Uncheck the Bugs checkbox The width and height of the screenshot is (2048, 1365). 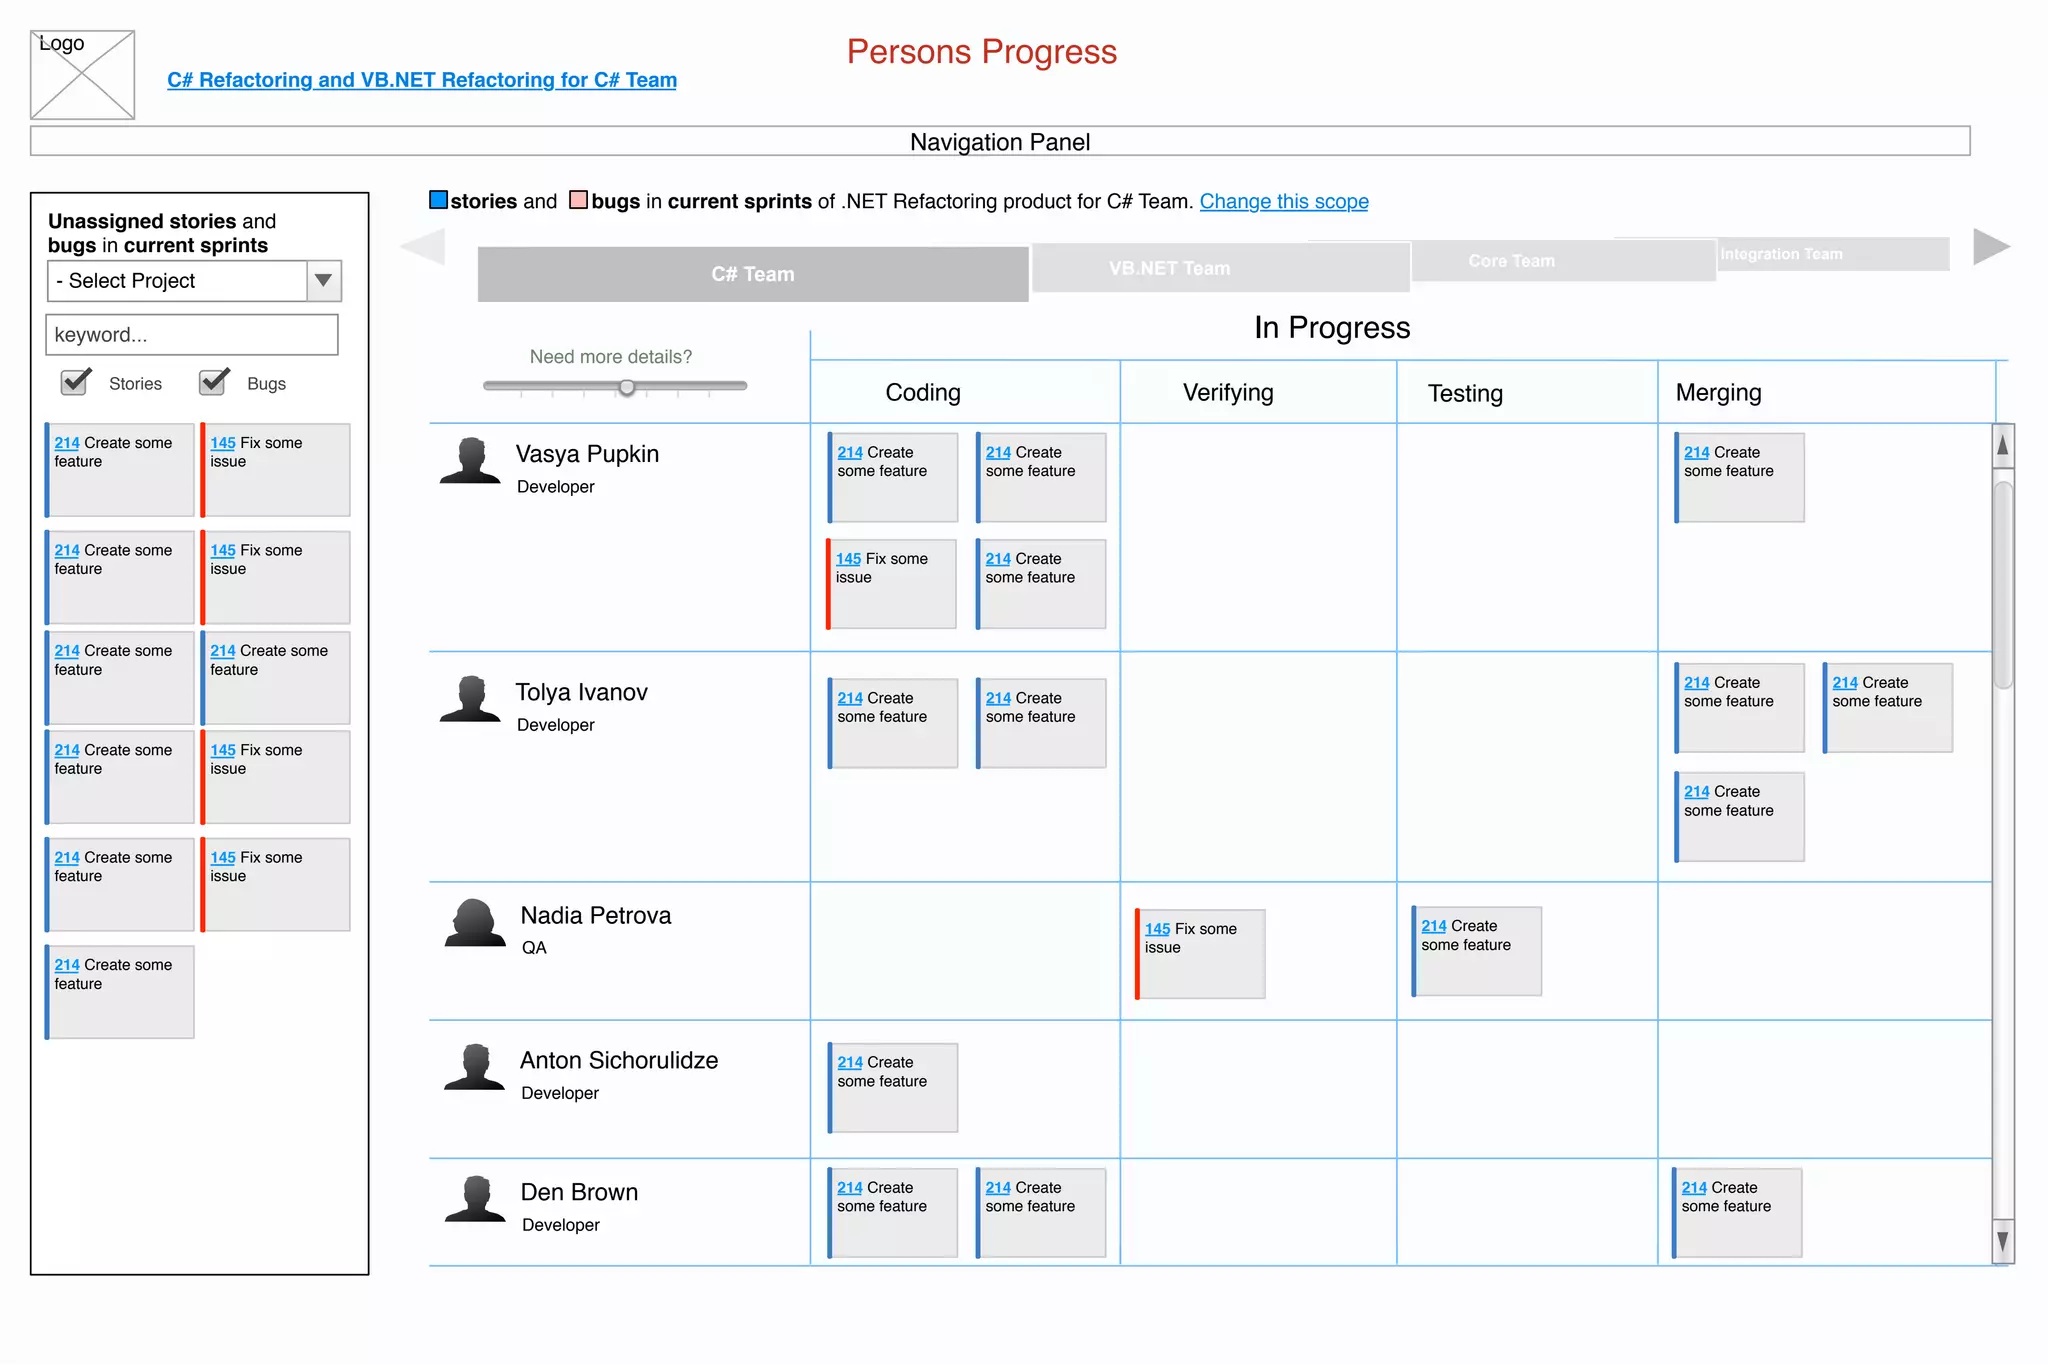213,382
